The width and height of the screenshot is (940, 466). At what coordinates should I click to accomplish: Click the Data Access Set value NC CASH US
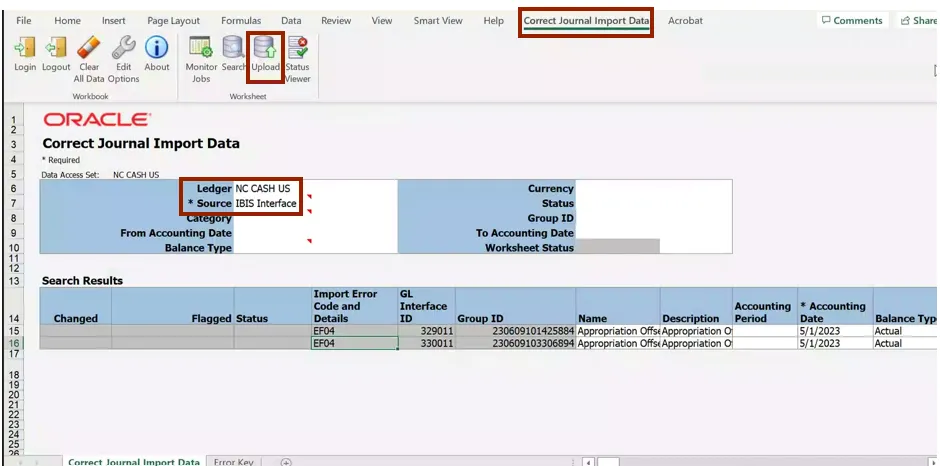pos(136,175)
